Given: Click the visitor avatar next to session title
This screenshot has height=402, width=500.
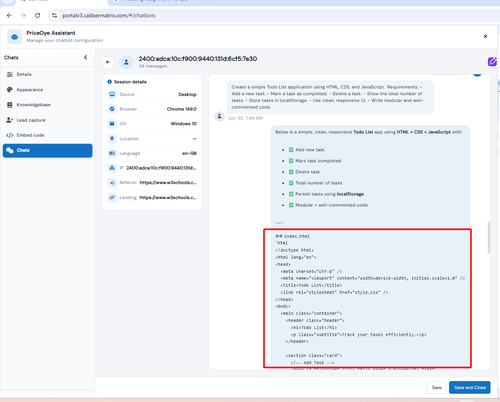Looking at the screenshot, I should pyautogui.click(x=126, y=62).
